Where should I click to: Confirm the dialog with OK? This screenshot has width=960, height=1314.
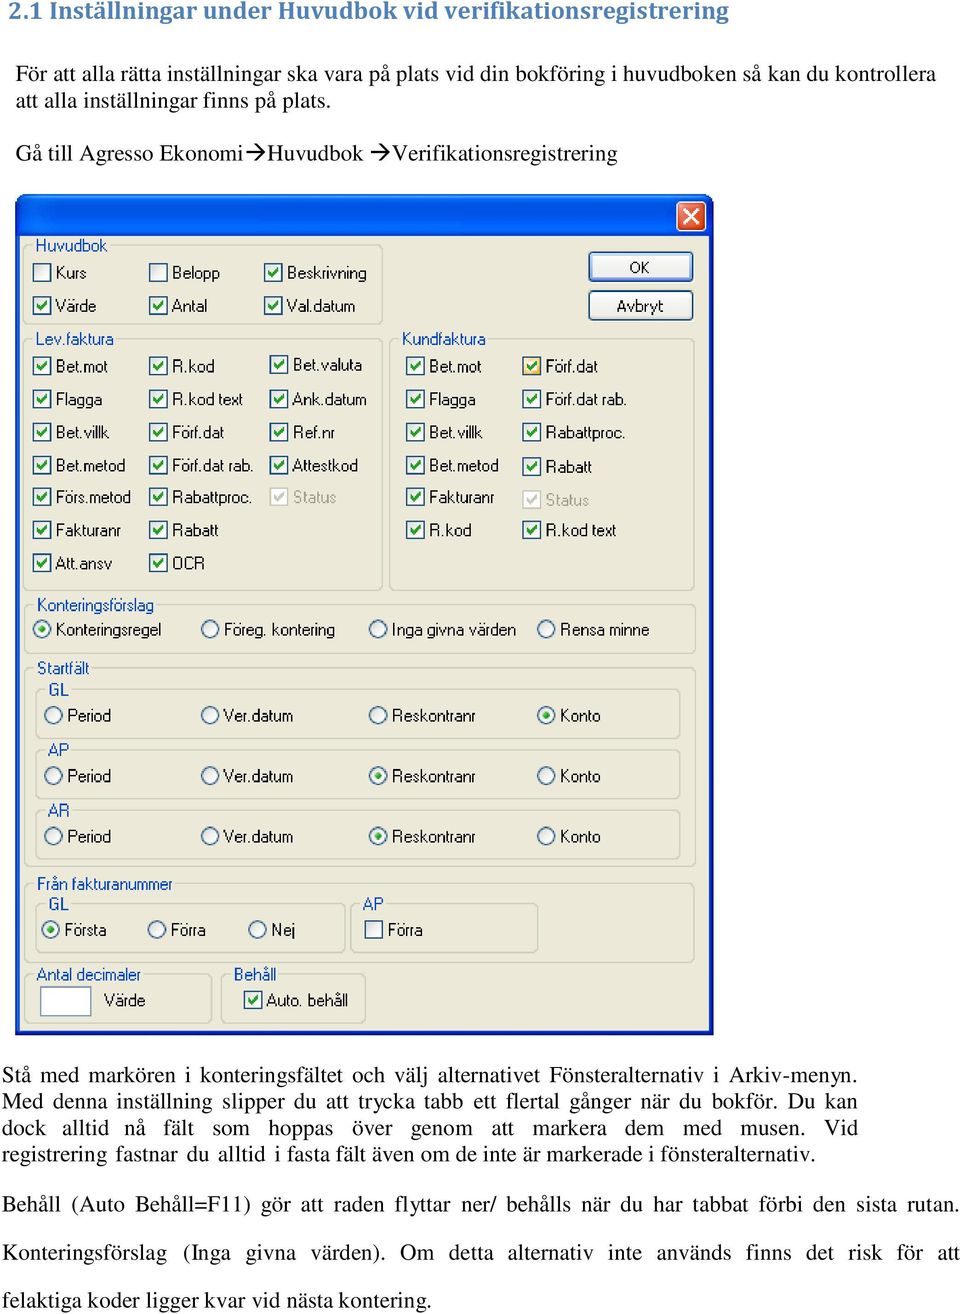coord(640,267)
